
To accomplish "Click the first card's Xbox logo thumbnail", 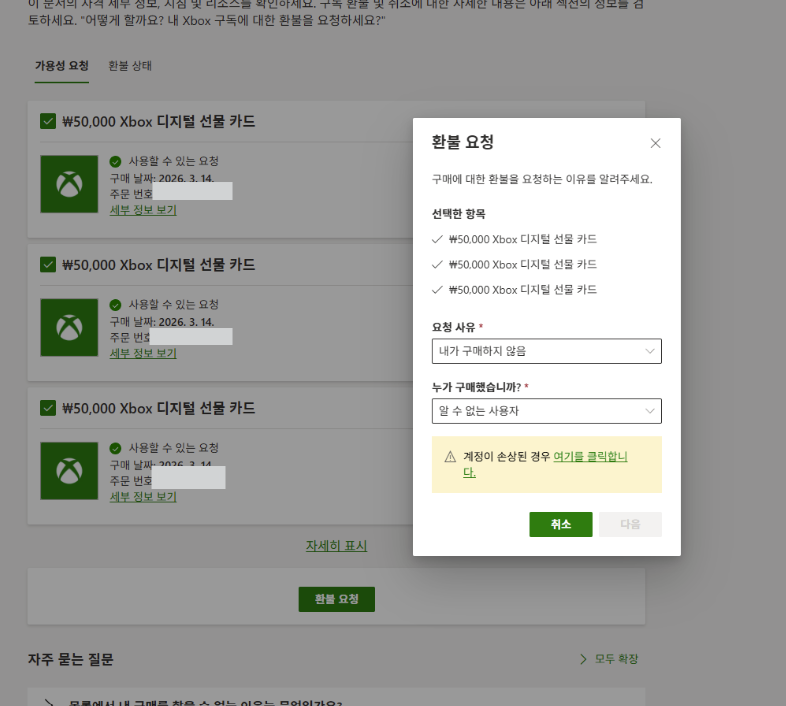I will [x=69, y=184].
